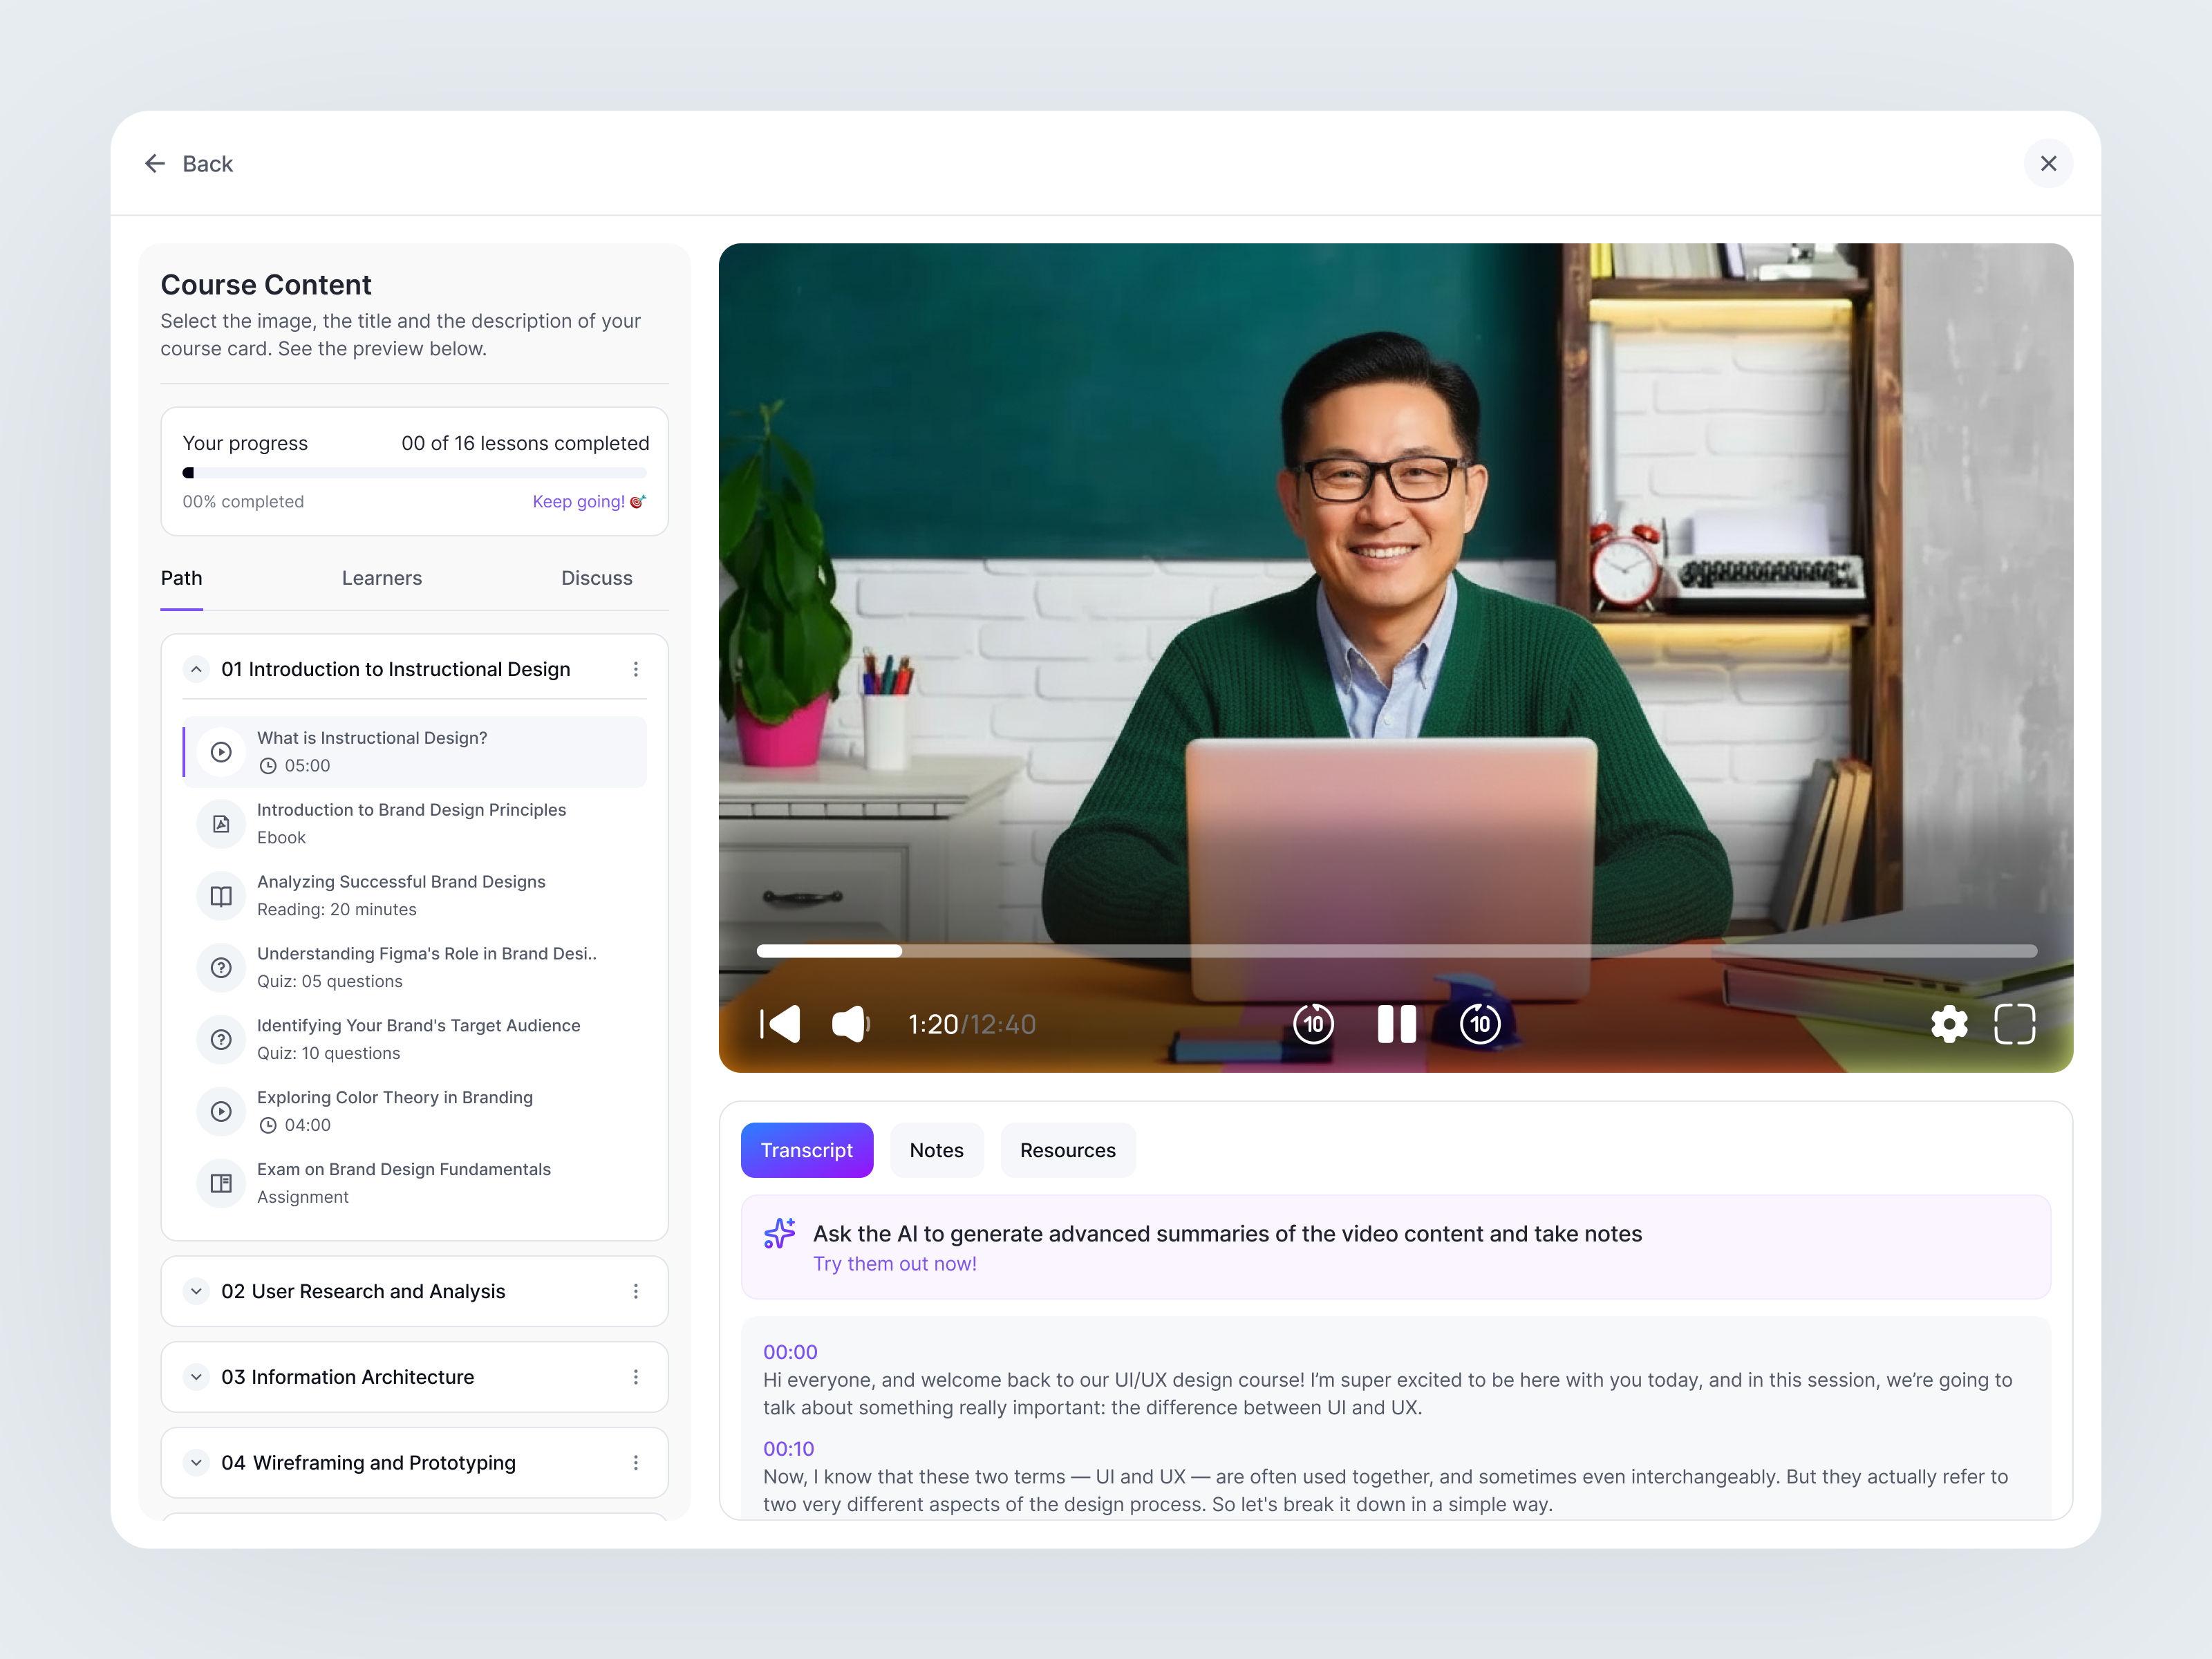Jump to the previous video
The height and width of the screenshot is (1659, 2212).
tap(779, 1023)
